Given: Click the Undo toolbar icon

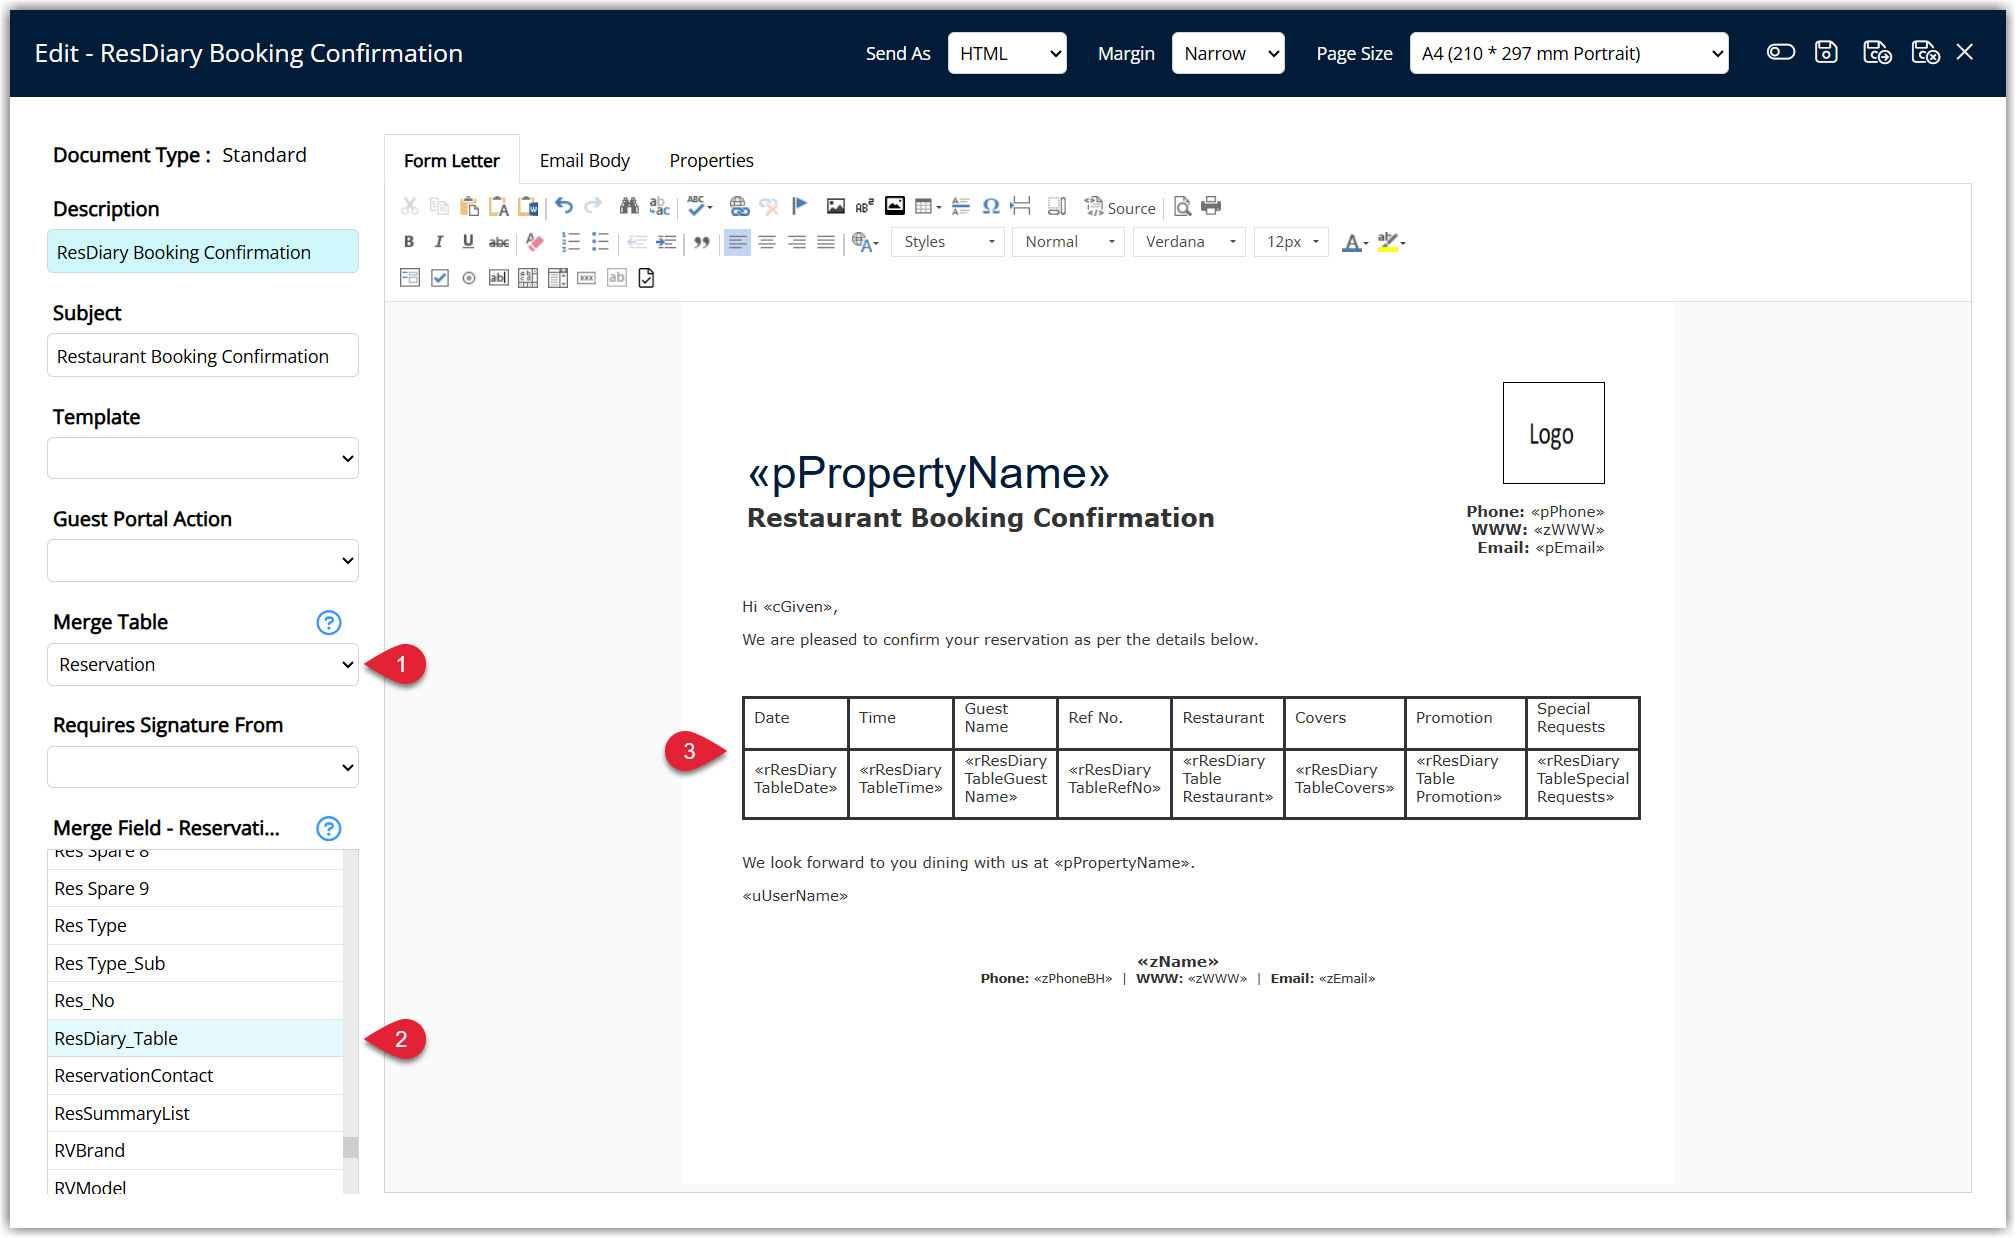Looking at the screenshot, I should [x=564, y=206].
